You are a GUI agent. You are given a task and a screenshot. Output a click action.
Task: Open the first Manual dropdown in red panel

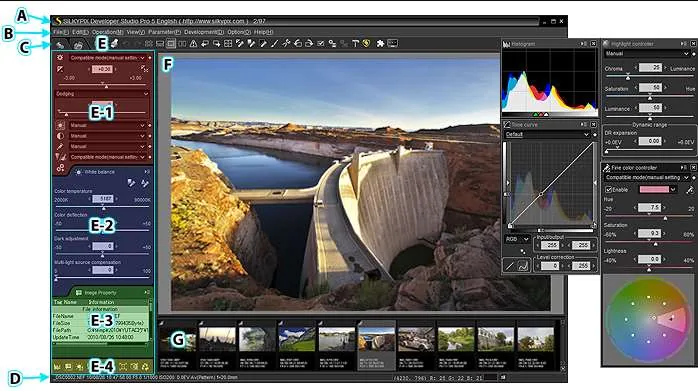click(107, 126)
